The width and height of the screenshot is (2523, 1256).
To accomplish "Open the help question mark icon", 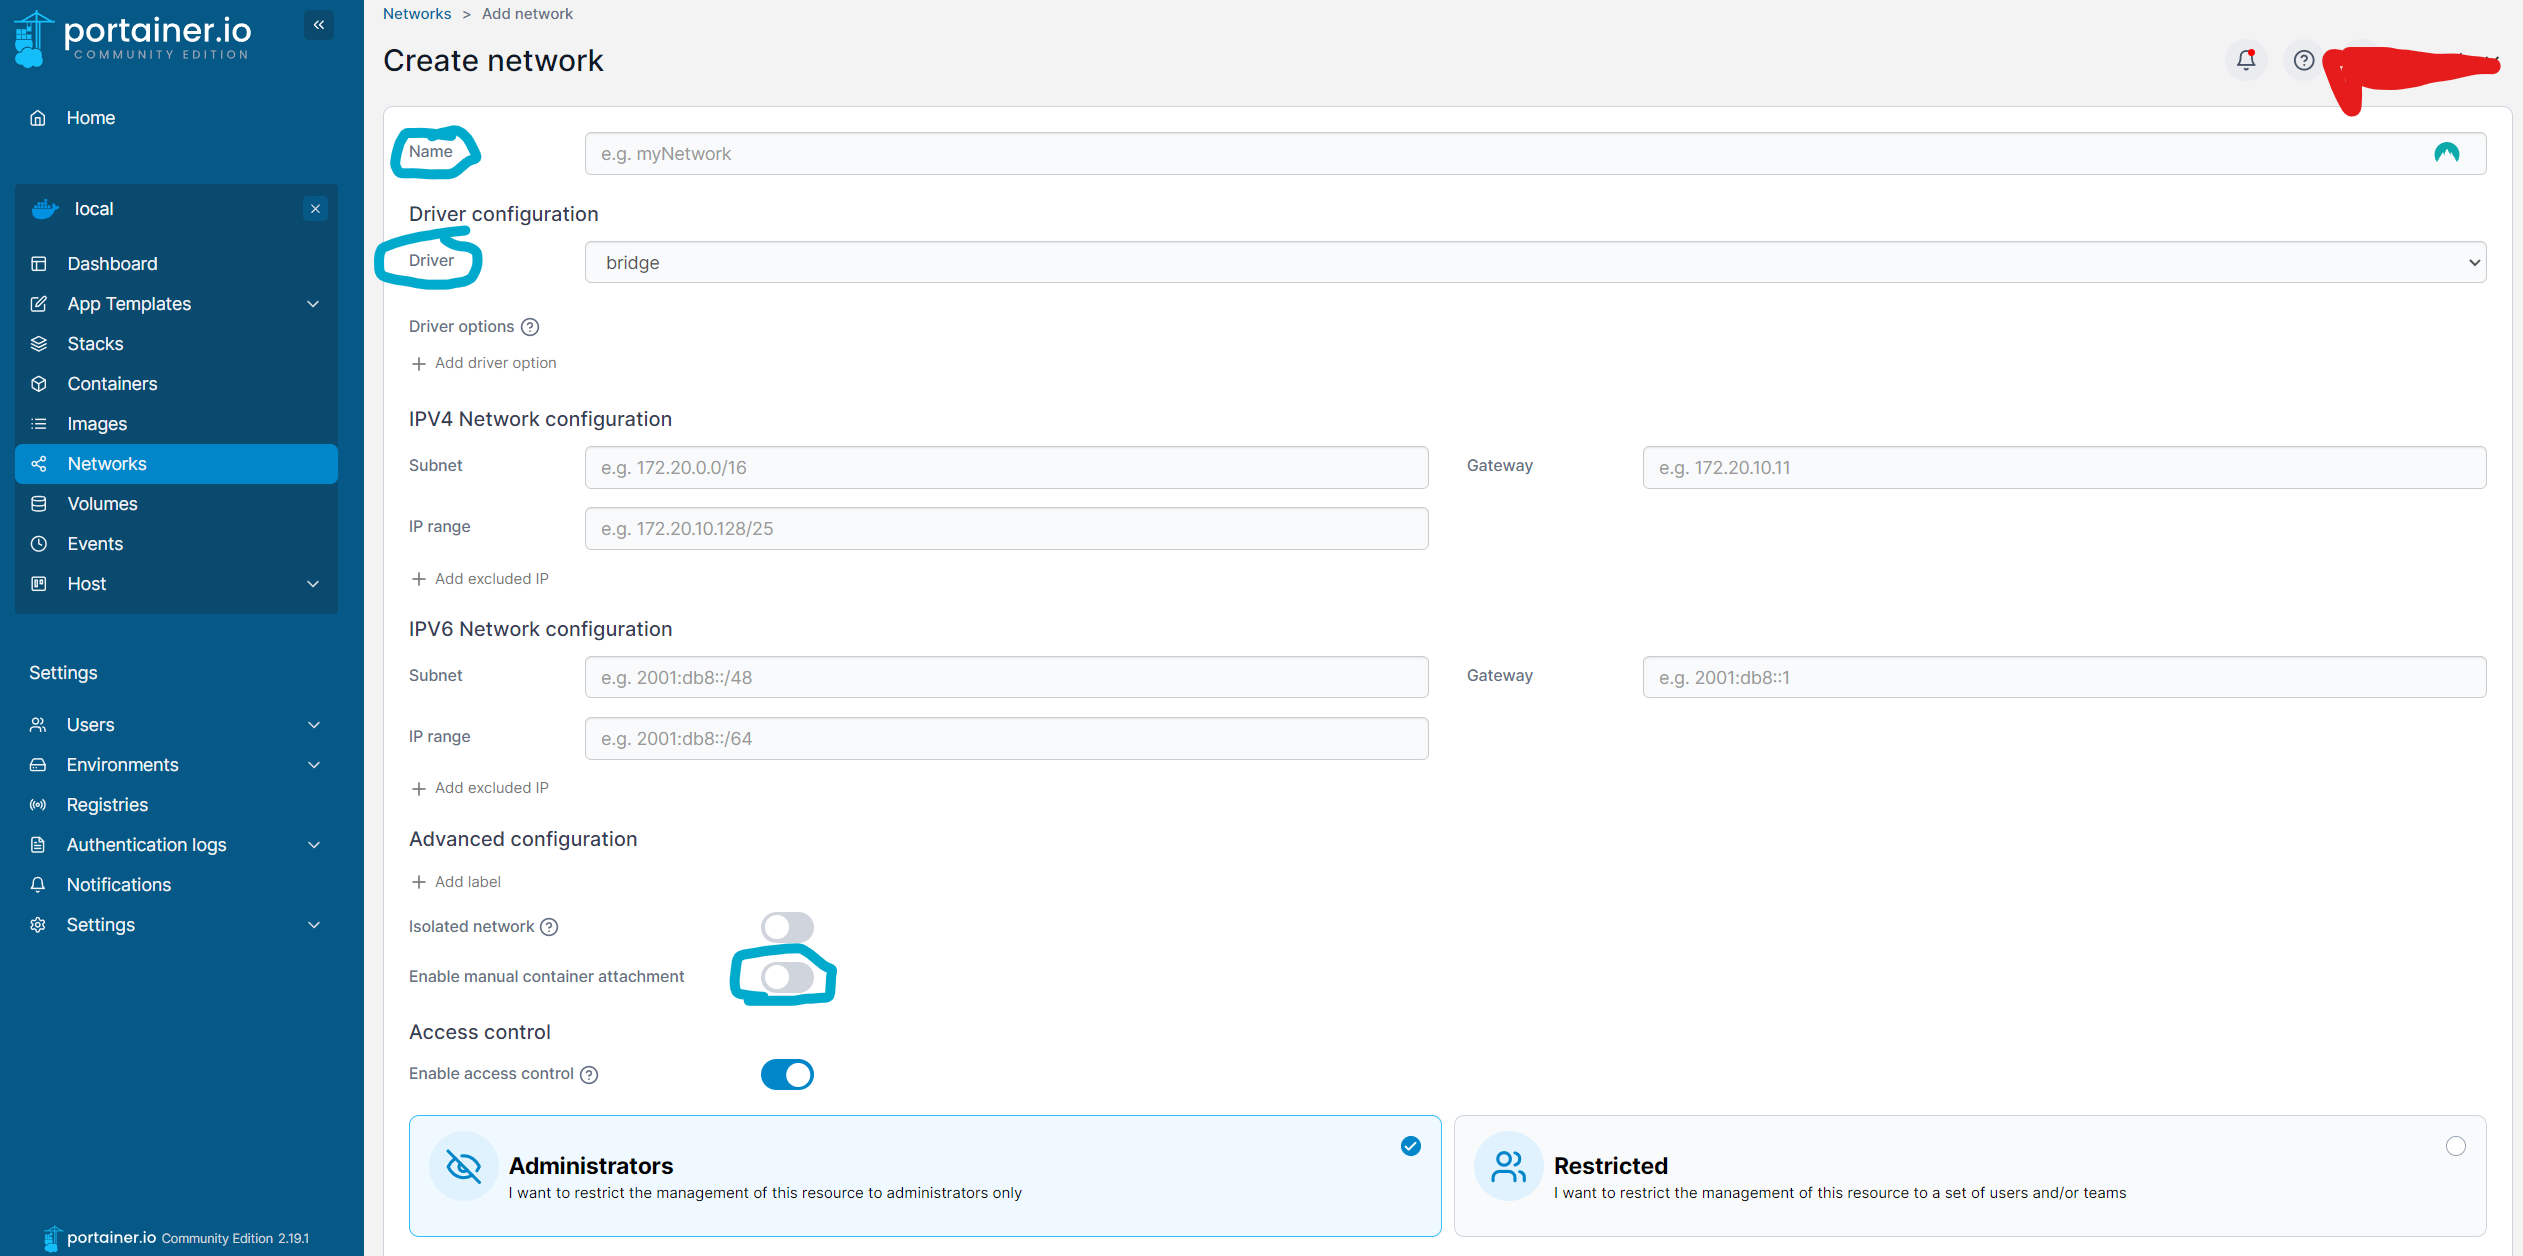I will [x=2304, y=60].
